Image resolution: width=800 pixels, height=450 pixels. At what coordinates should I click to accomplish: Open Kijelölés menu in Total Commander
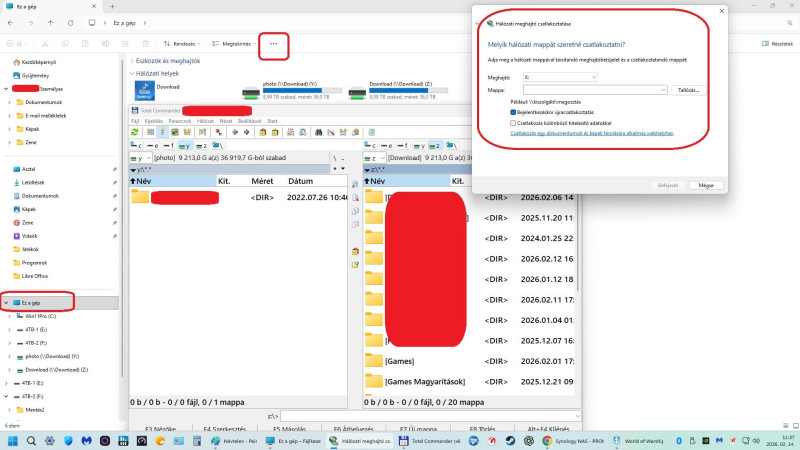pyautogui.click(x=154, y=121)
